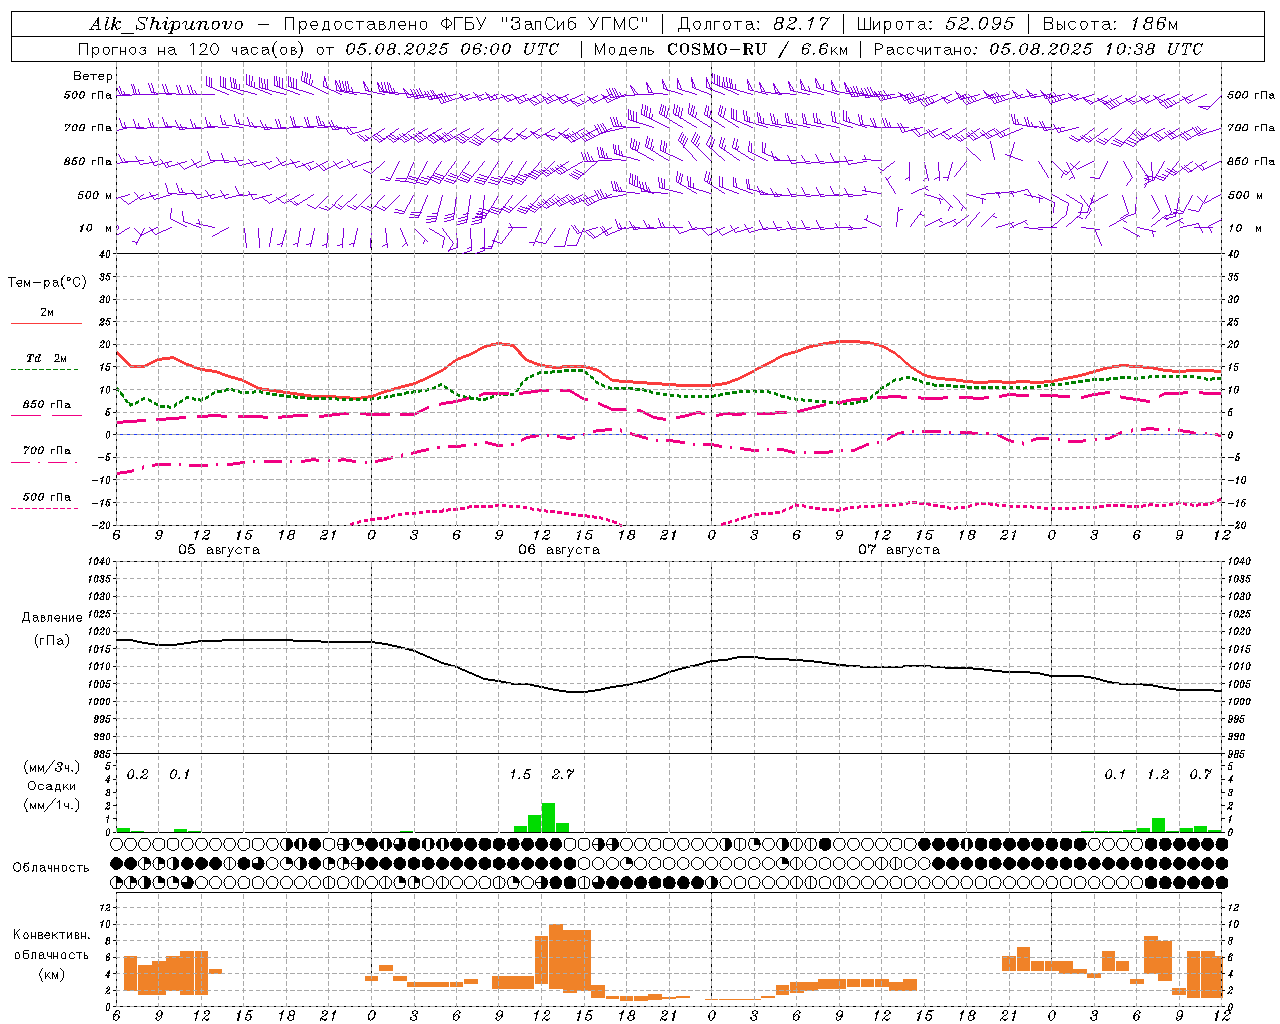Image resolution: width=1280 pixels, height=1024 pixels.
Task: Click the '(мм/1ч.)' precipitation unit label
Action: click(52, 805)
